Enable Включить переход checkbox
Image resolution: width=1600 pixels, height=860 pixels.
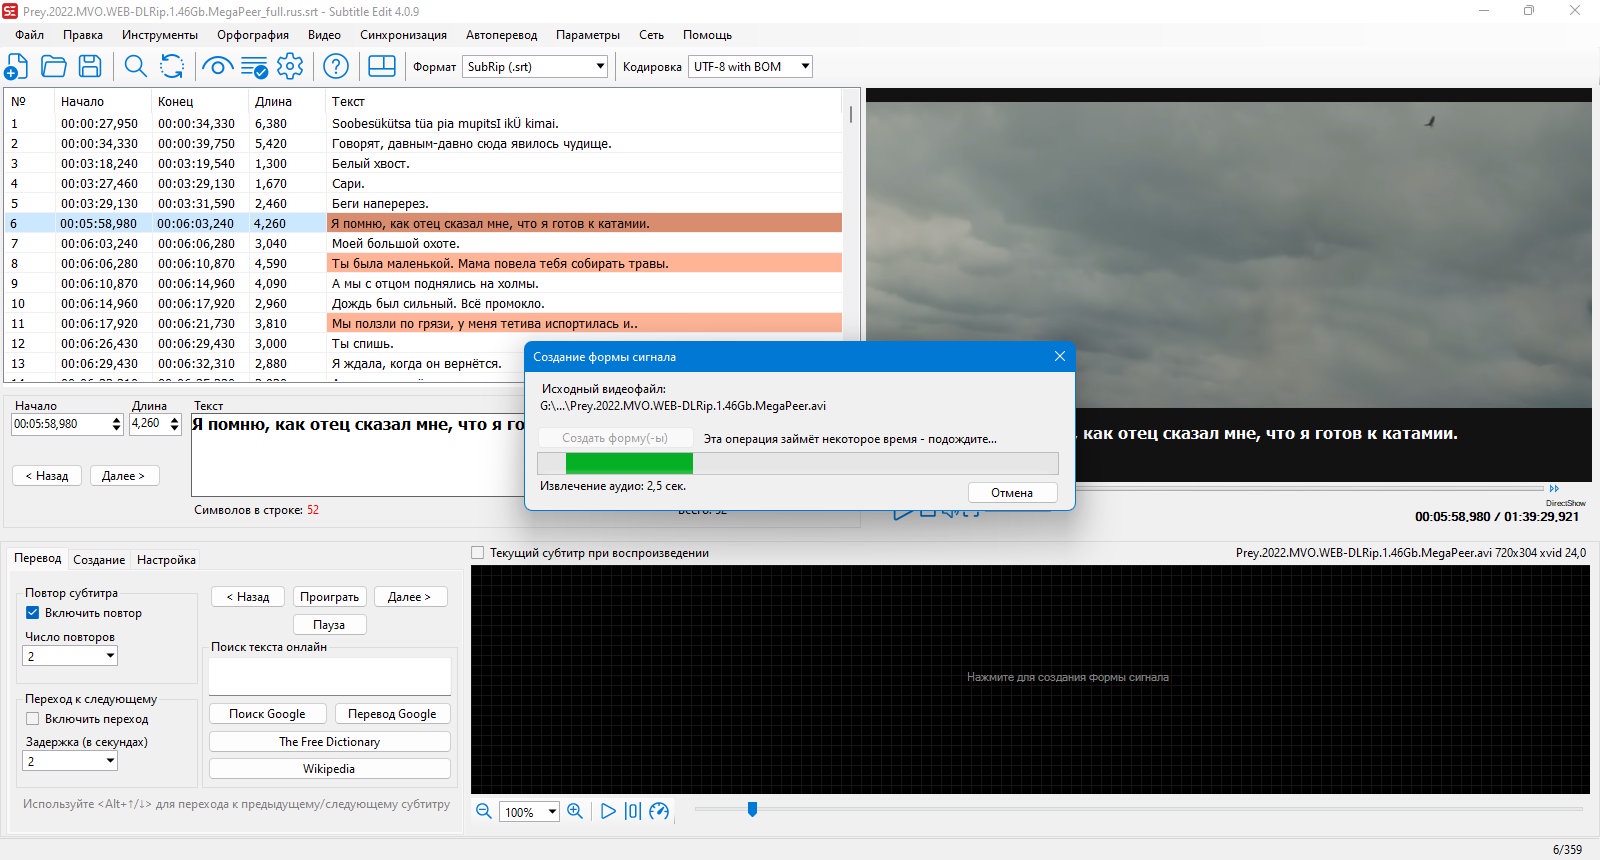[x=33, y=719]
